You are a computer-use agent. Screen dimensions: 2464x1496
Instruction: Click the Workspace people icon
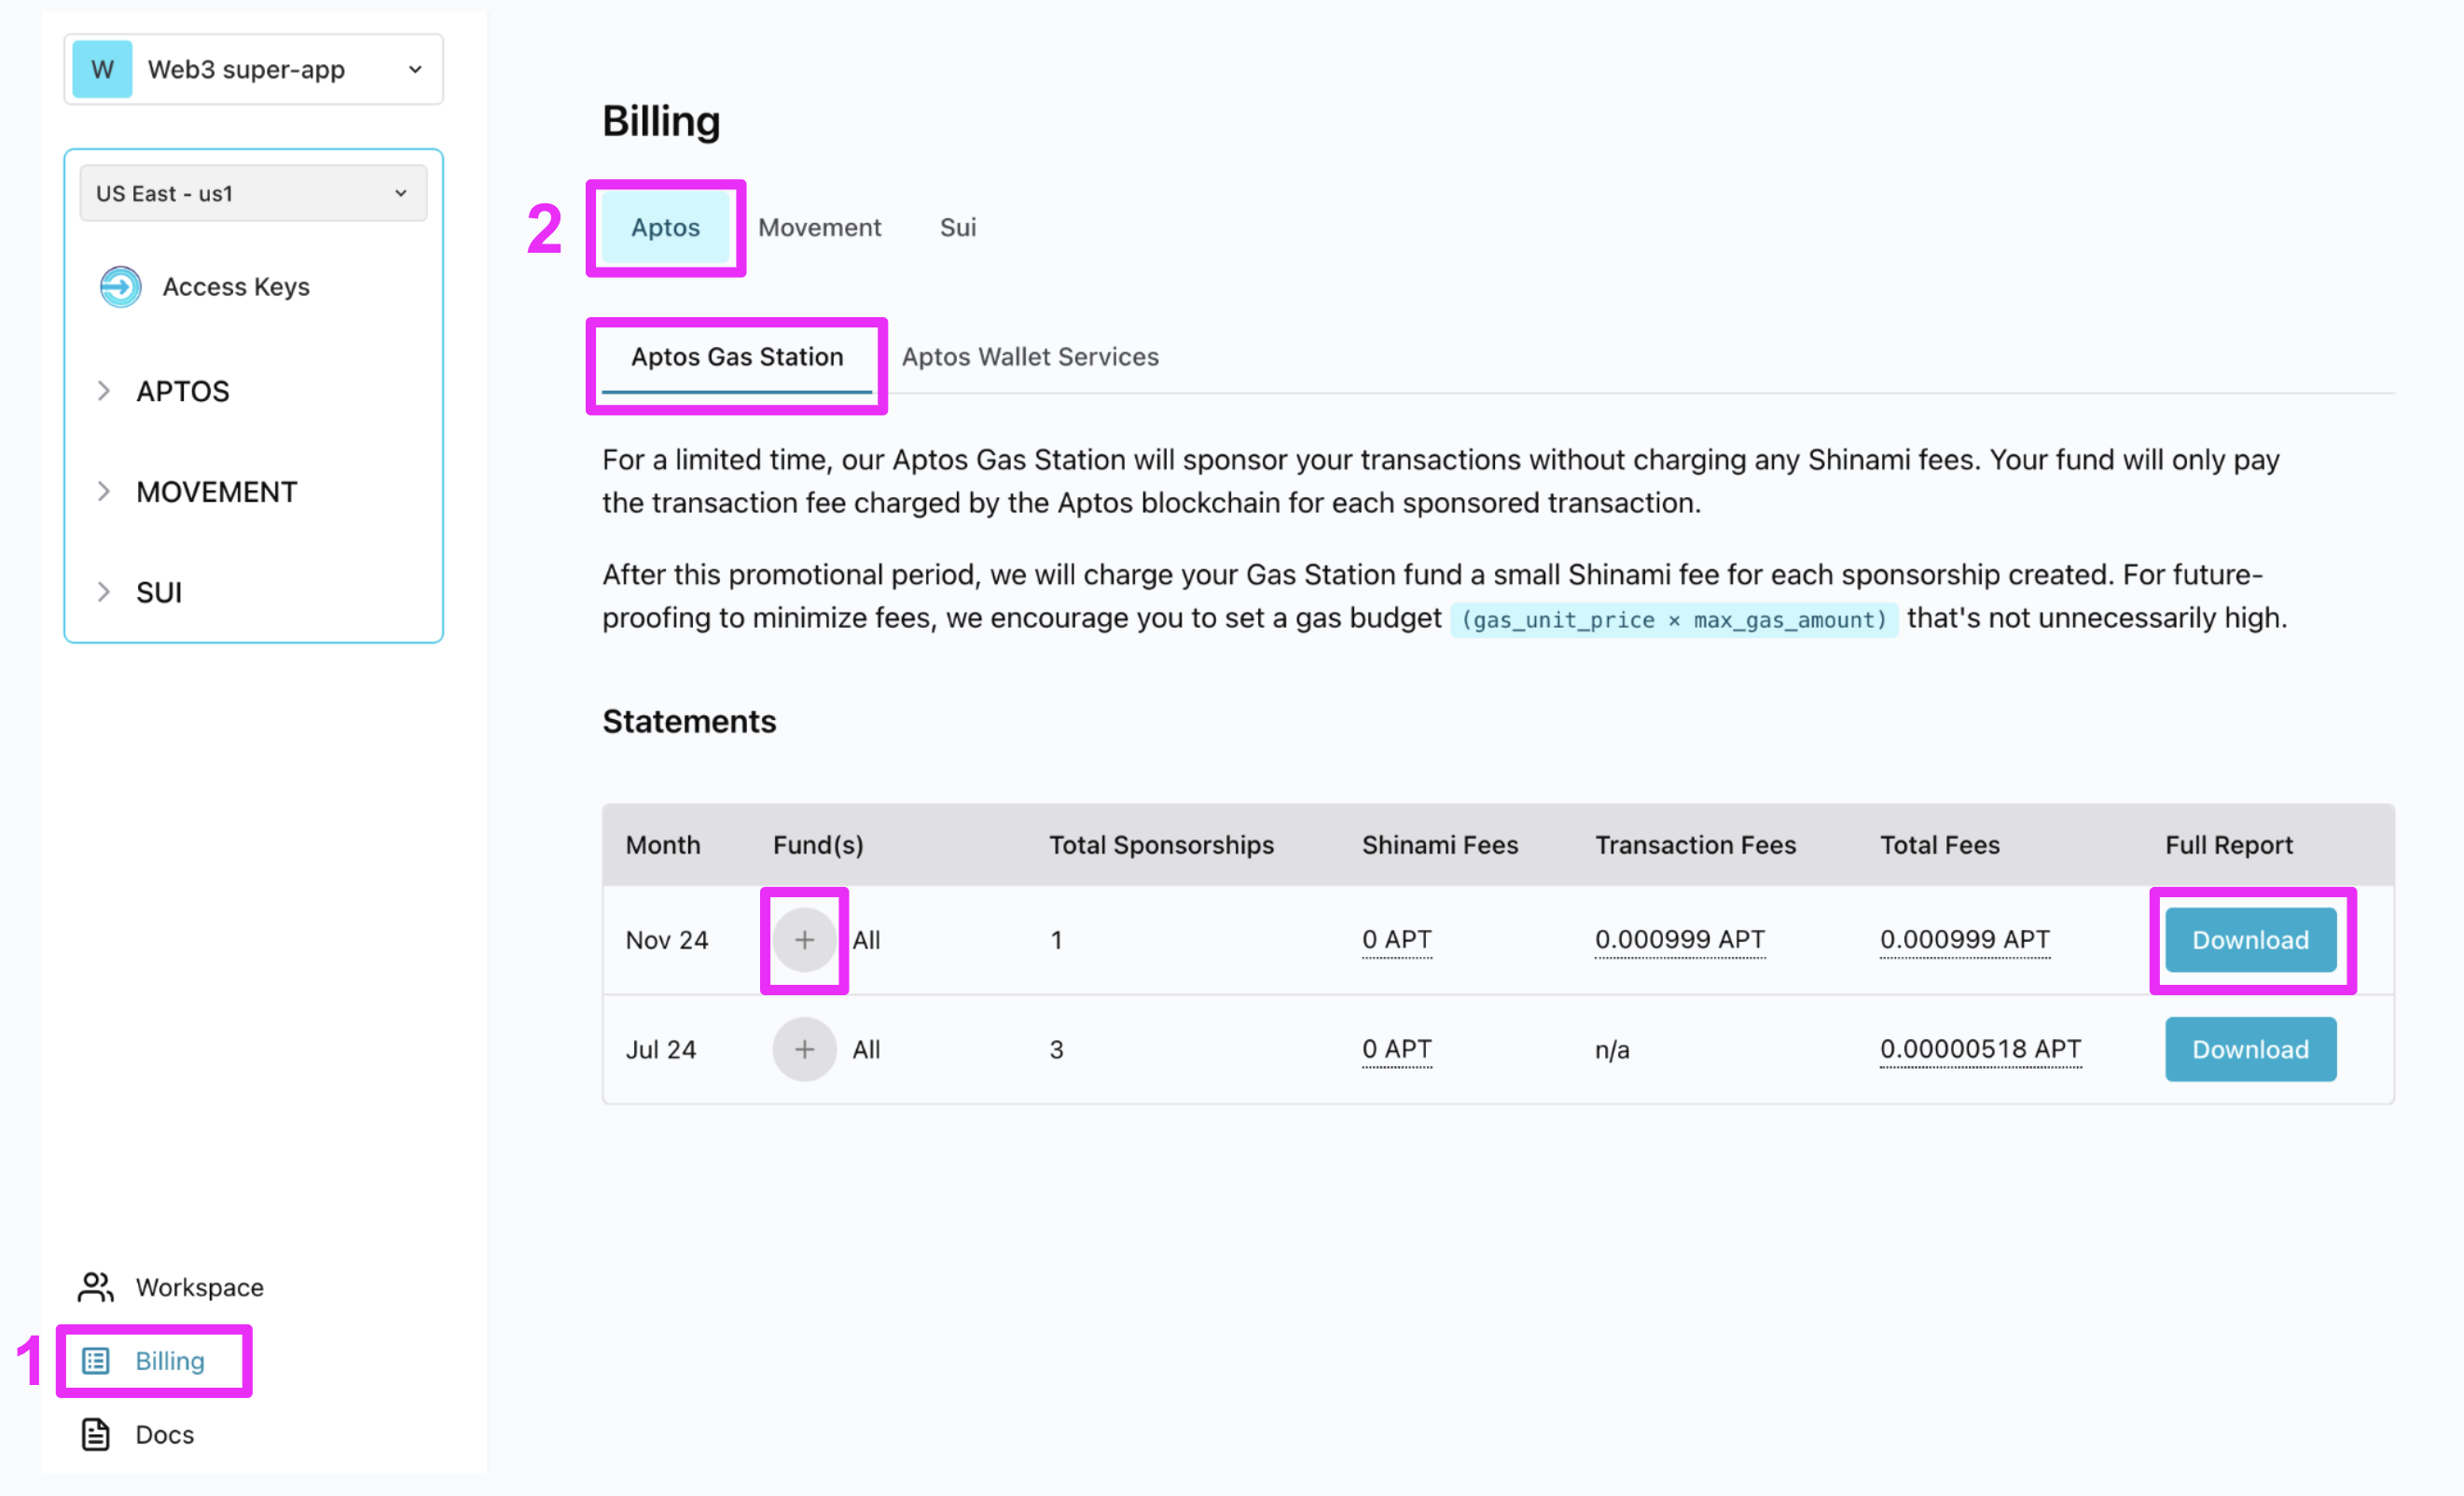(x=95, y=1287)
